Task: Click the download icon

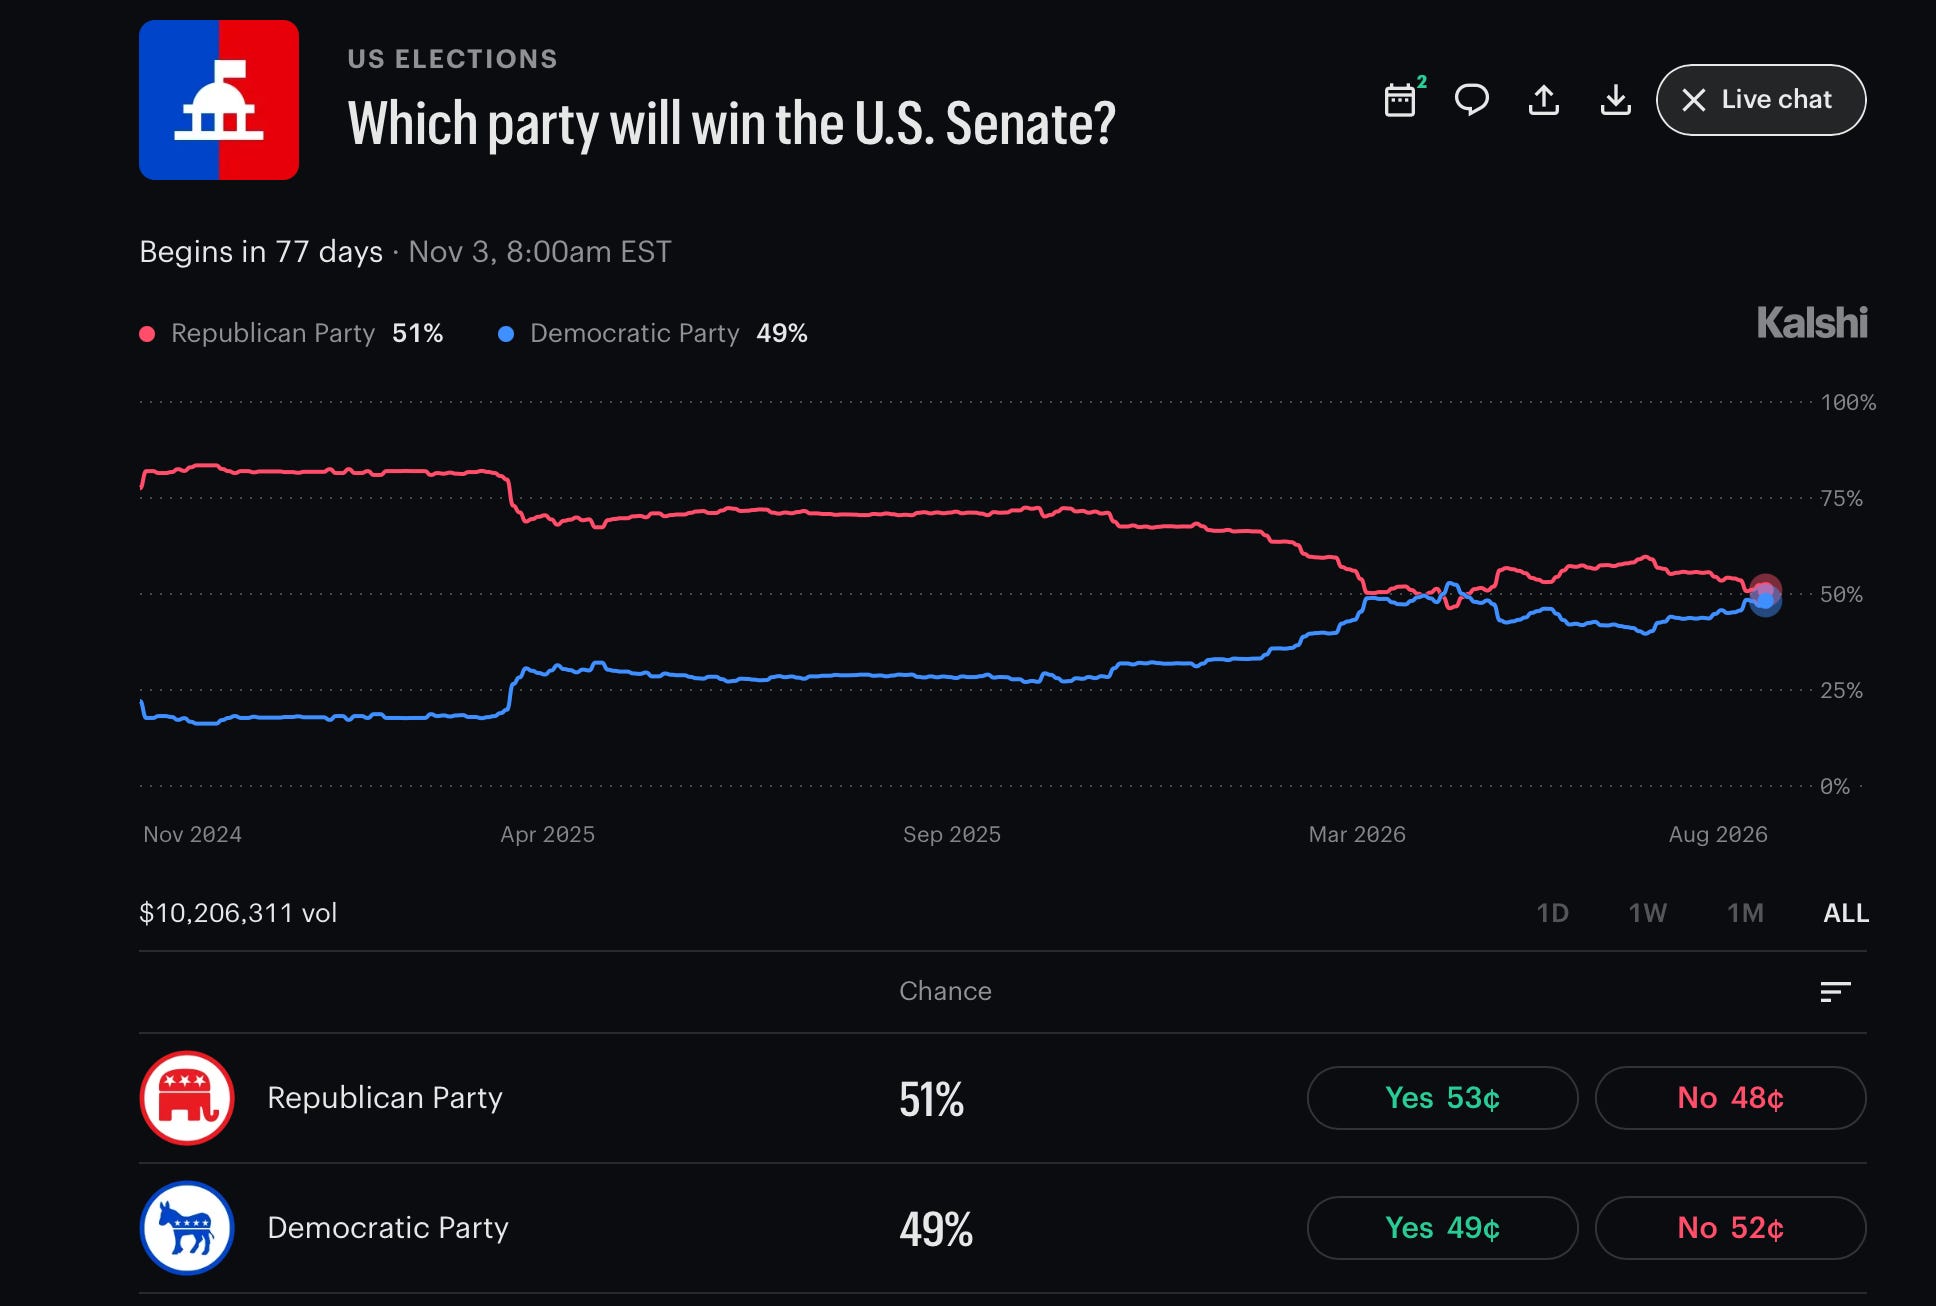Action: pos(1616,100)
